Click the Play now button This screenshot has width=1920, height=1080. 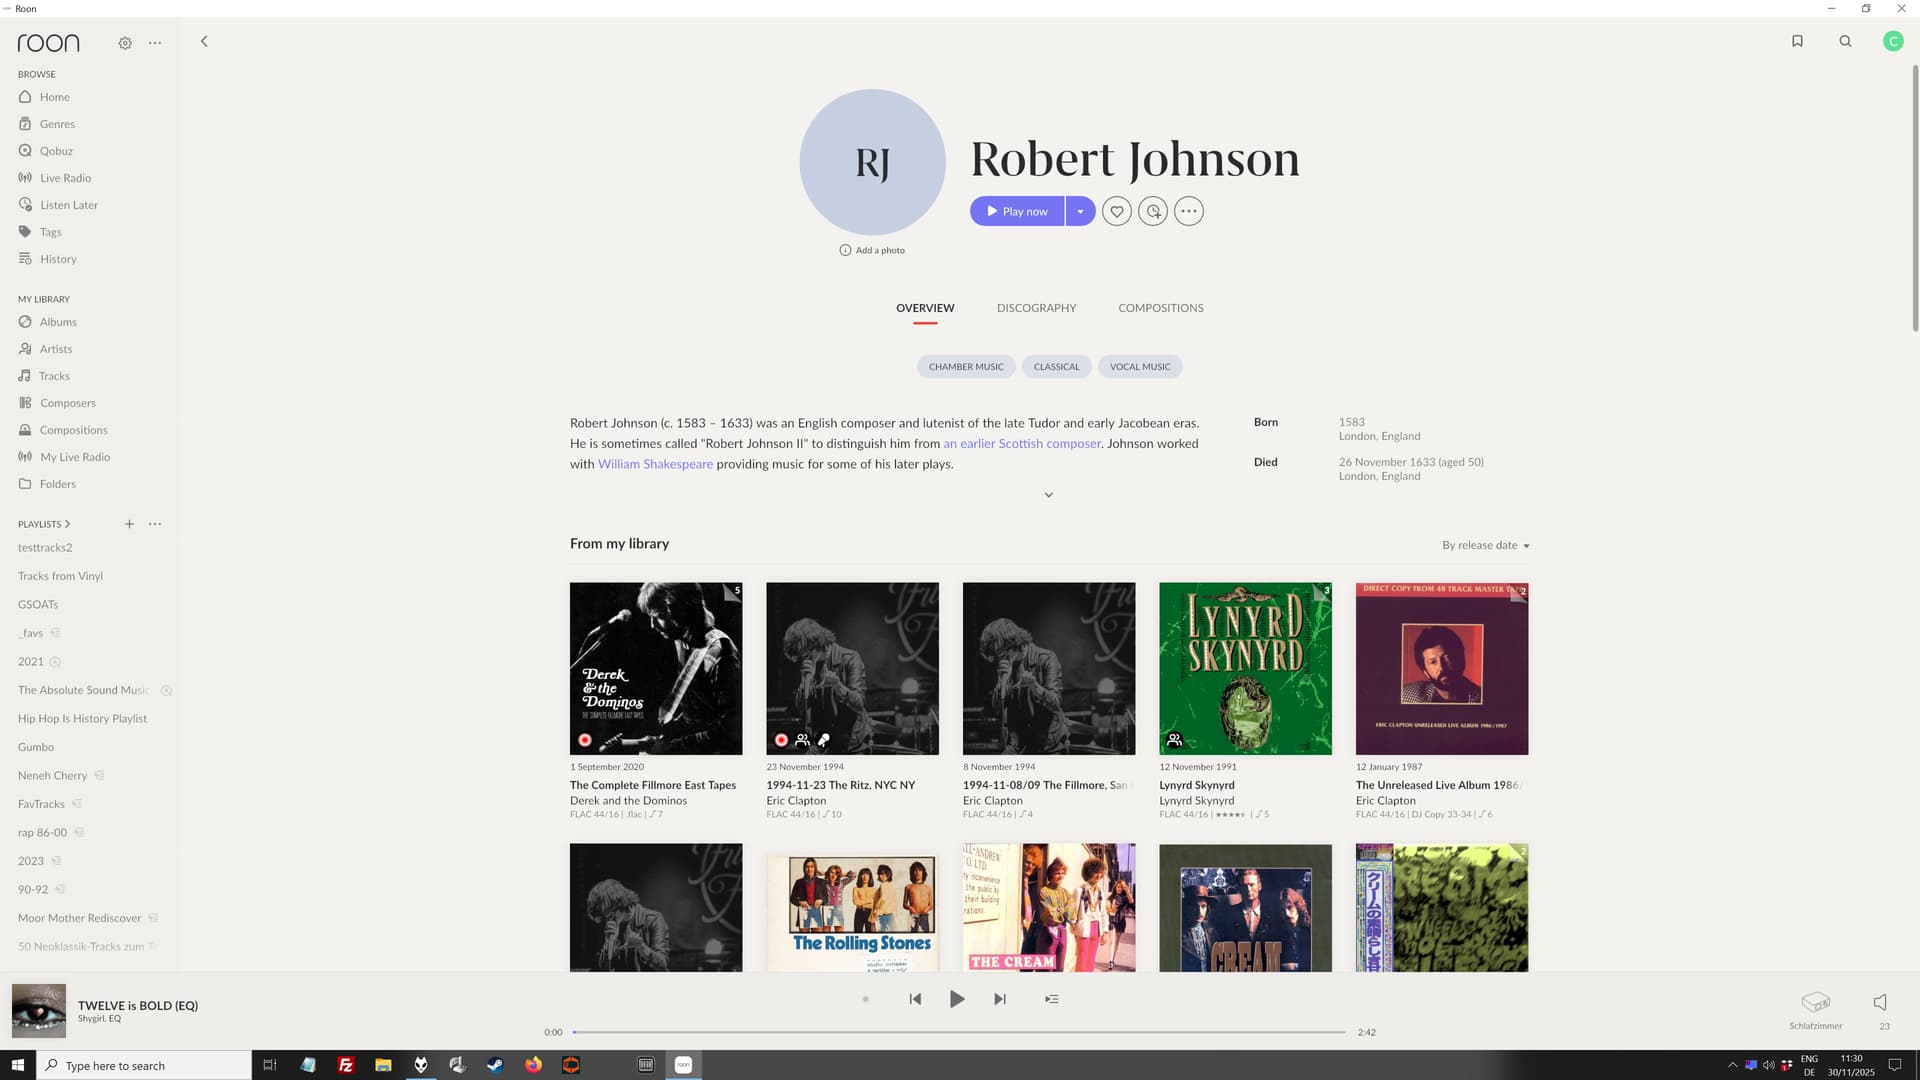1016,211
